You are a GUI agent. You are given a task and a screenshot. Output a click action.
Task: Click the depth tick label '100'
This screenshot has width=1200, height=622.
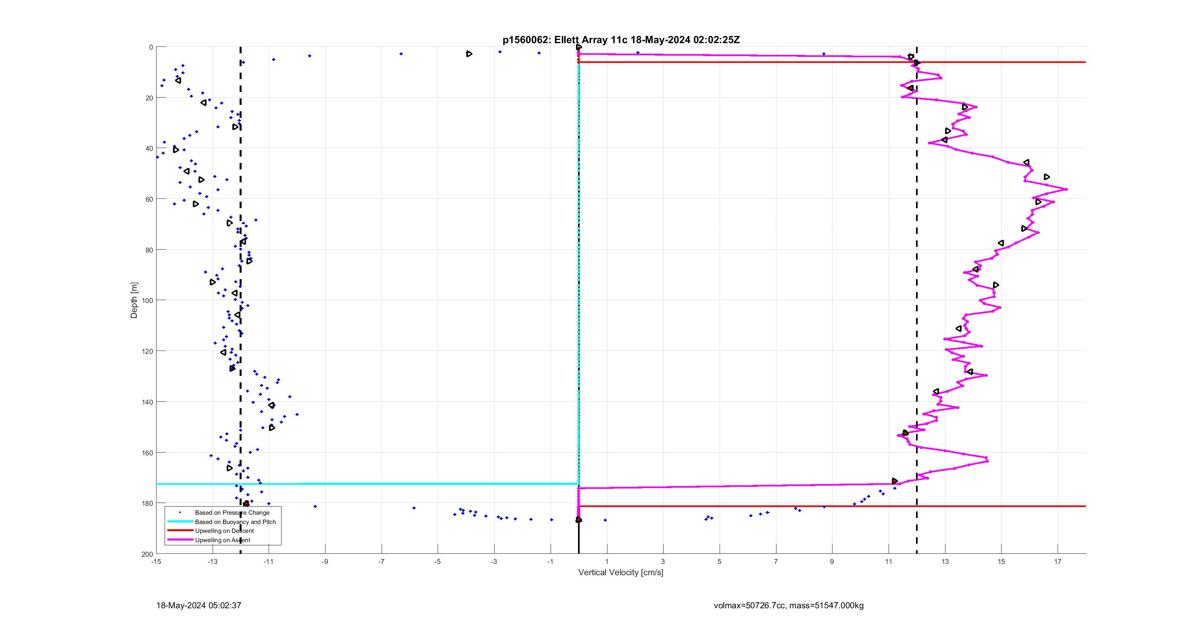pyautogui.click(x=146, y=300)
